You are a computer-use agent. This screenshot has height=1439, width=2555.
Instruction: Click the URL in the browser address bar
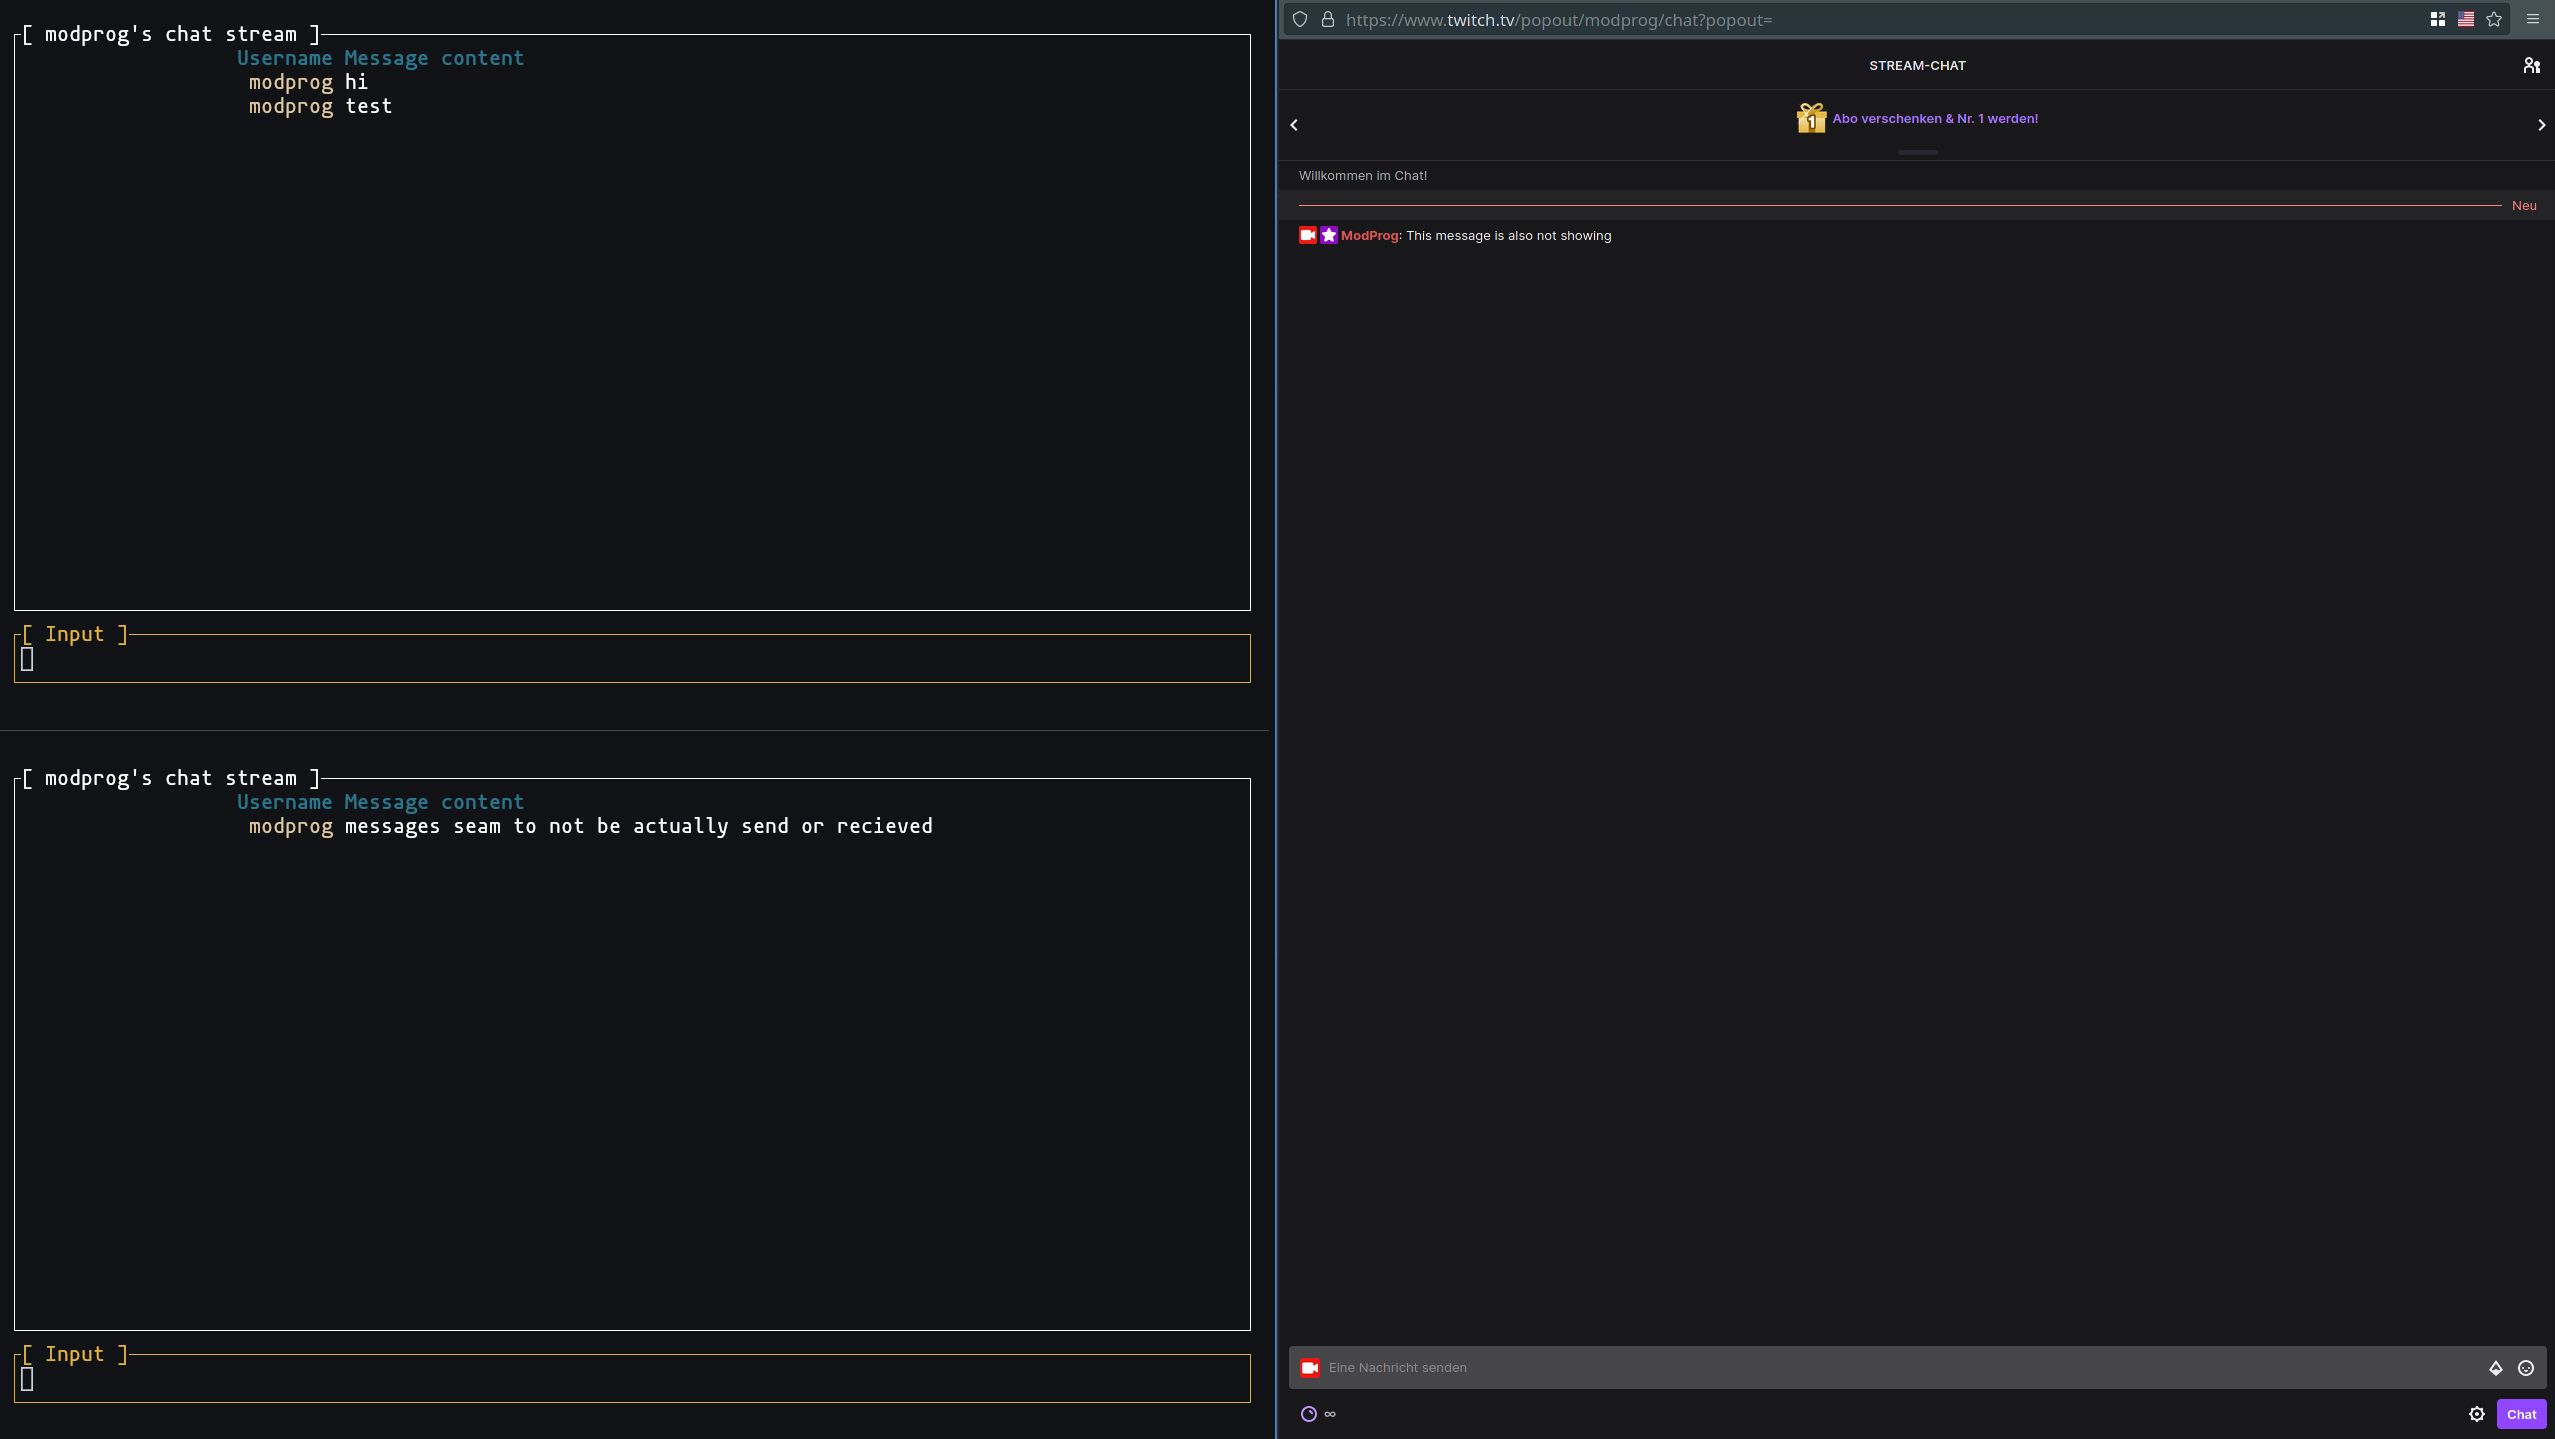[x=1558, y=20]
